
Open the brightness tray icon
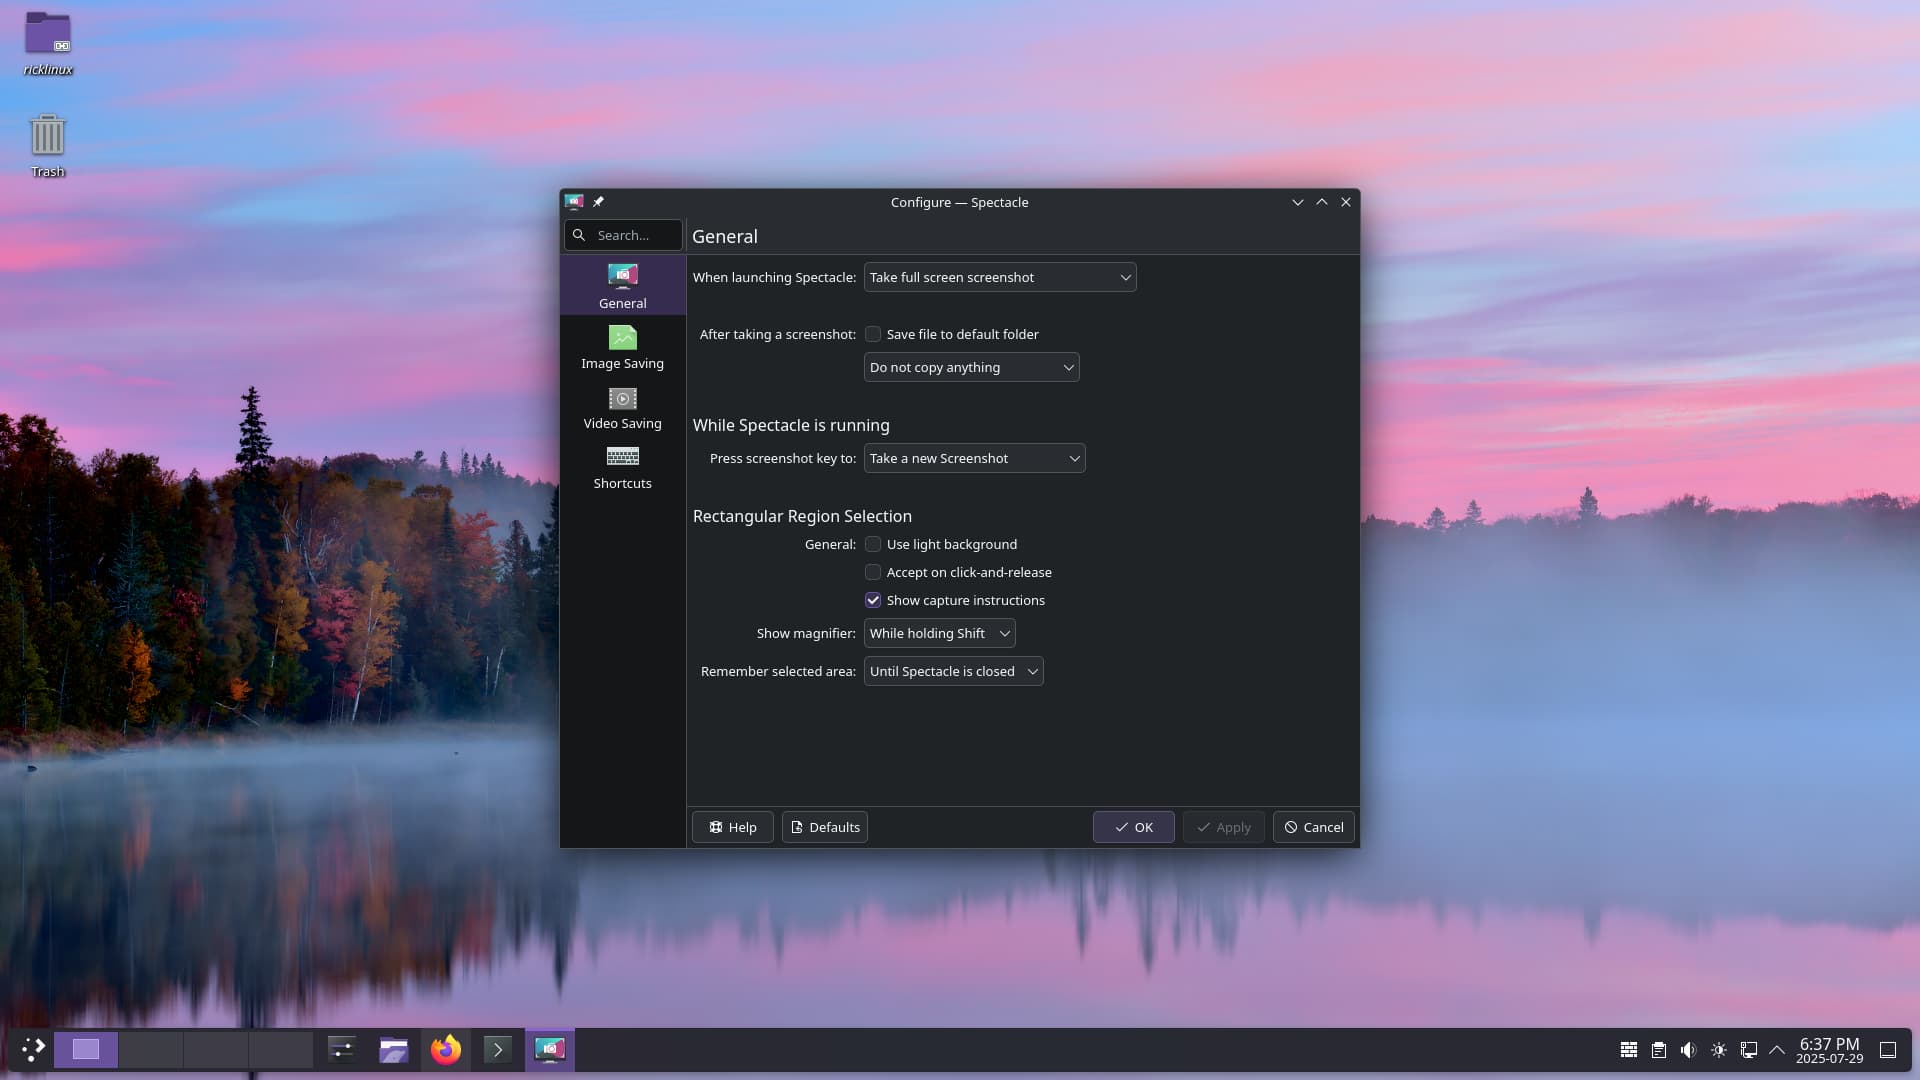click(1719, 1050)
